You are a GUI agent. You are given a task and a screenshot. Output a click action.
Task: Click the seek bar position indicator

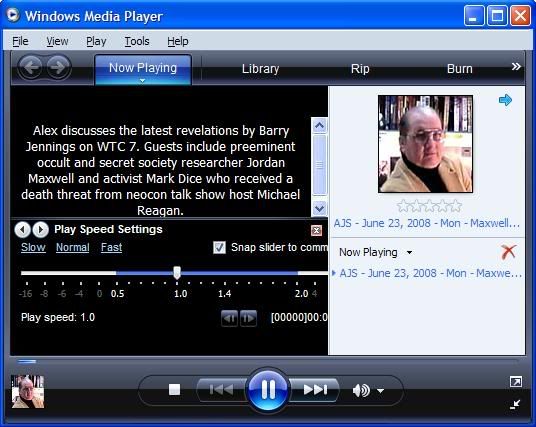[x=27, y=361]
